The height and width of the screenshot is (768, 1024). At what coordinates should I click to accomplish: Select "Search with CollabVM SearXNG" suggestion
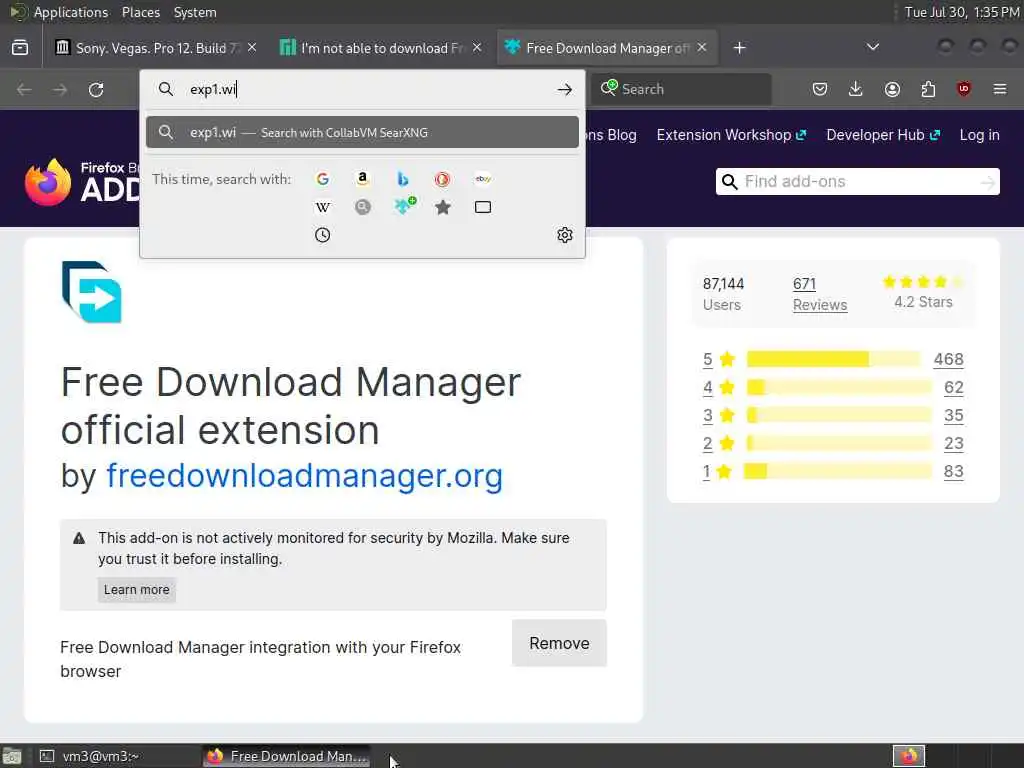[362, 133]
